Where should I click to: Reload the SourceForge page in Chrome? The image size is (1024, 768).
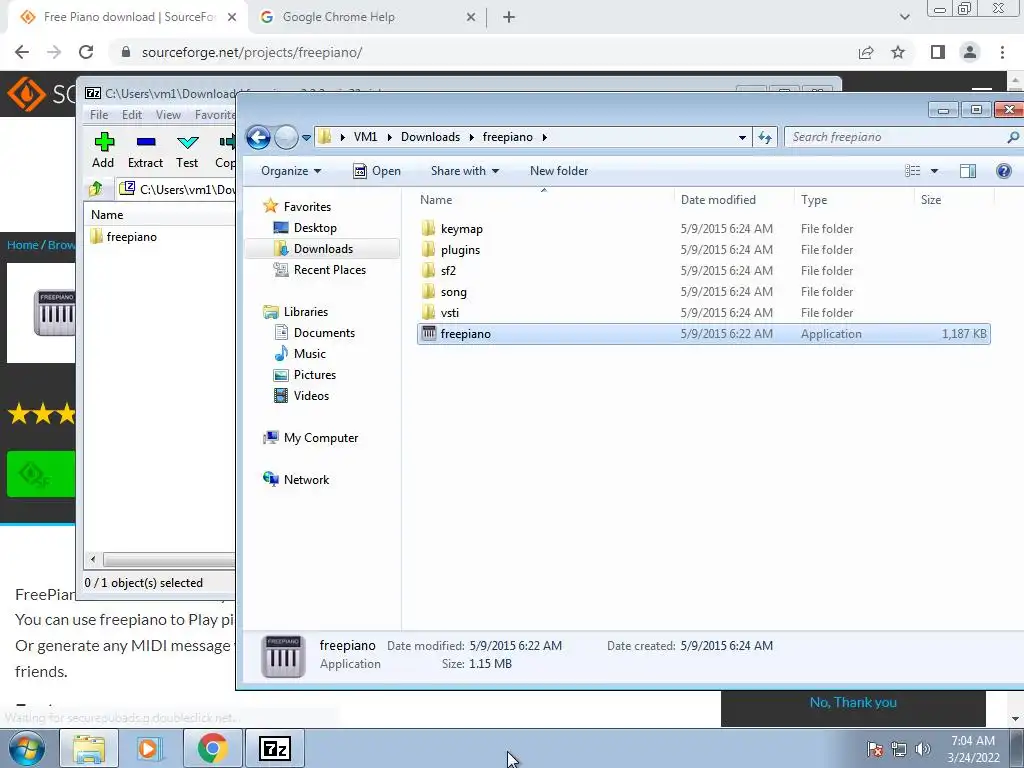coord(86,52)
